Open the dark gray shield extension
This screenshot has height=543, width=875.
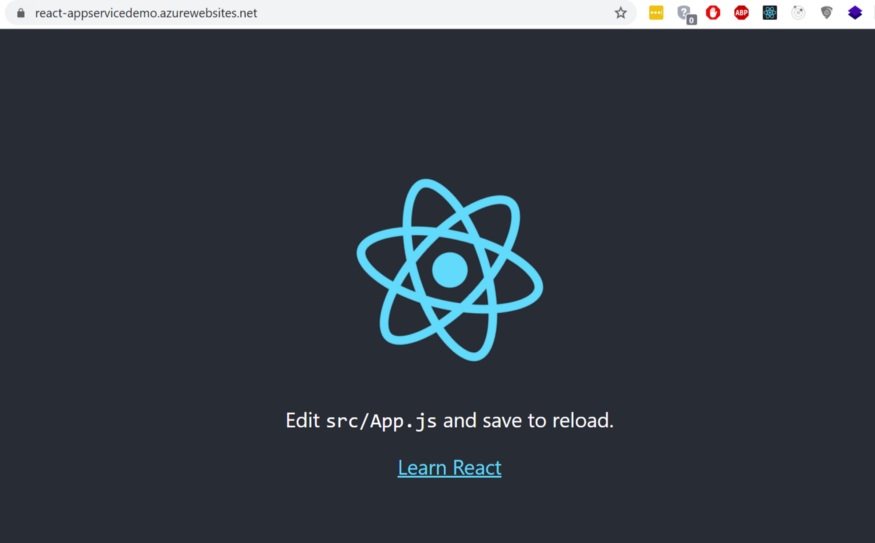[826, 13]
